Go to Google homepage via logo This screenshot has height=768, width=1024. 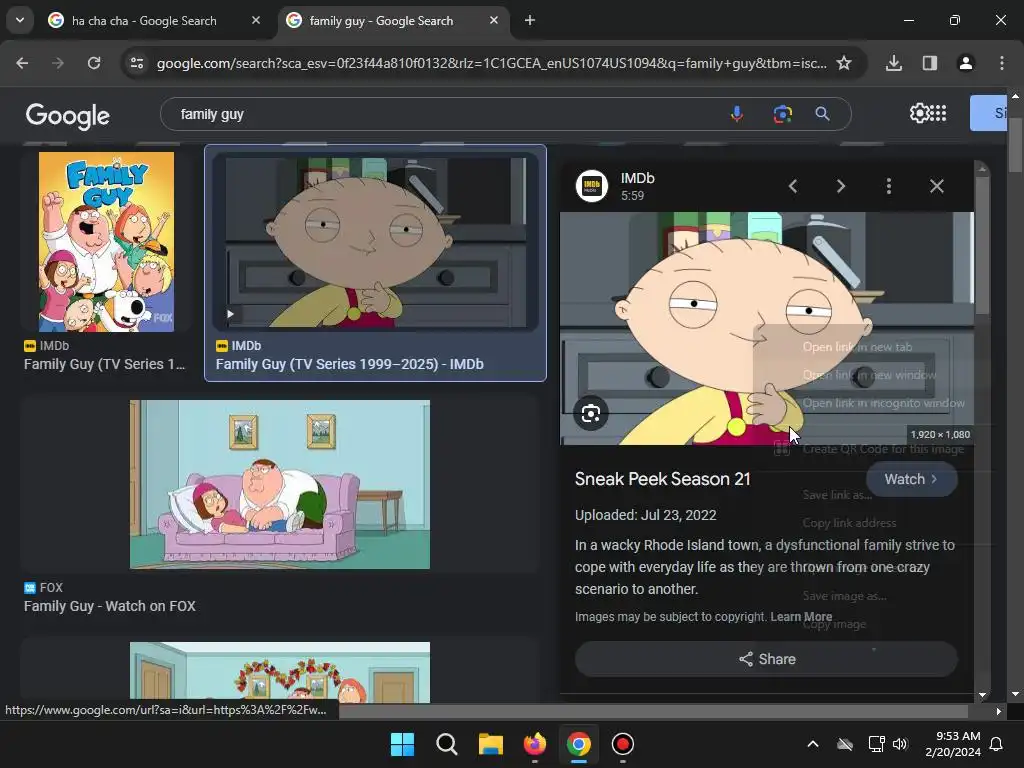67,116
